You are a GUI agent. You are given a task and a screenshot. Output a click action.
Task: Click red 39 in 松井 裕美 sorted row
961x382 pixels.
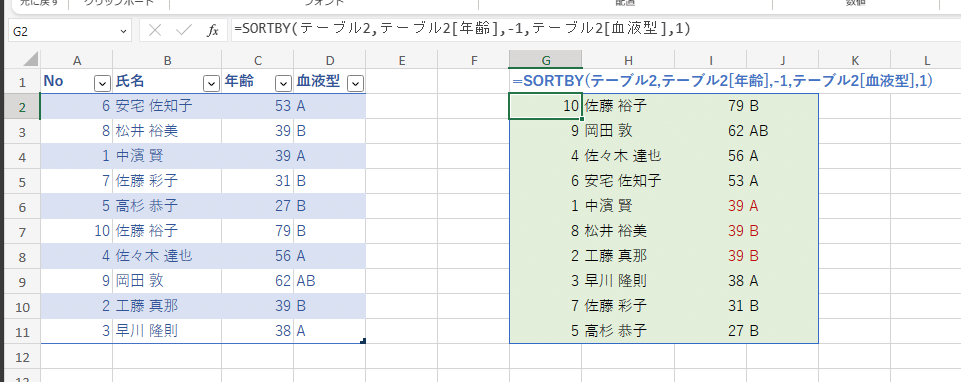click(x=736, y=231)
